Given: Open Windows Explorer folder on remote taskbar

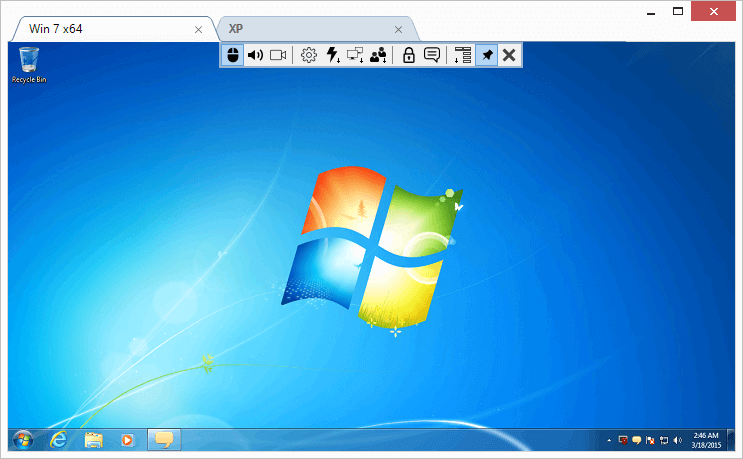Looking at the screenshot, I should [93, 440].
